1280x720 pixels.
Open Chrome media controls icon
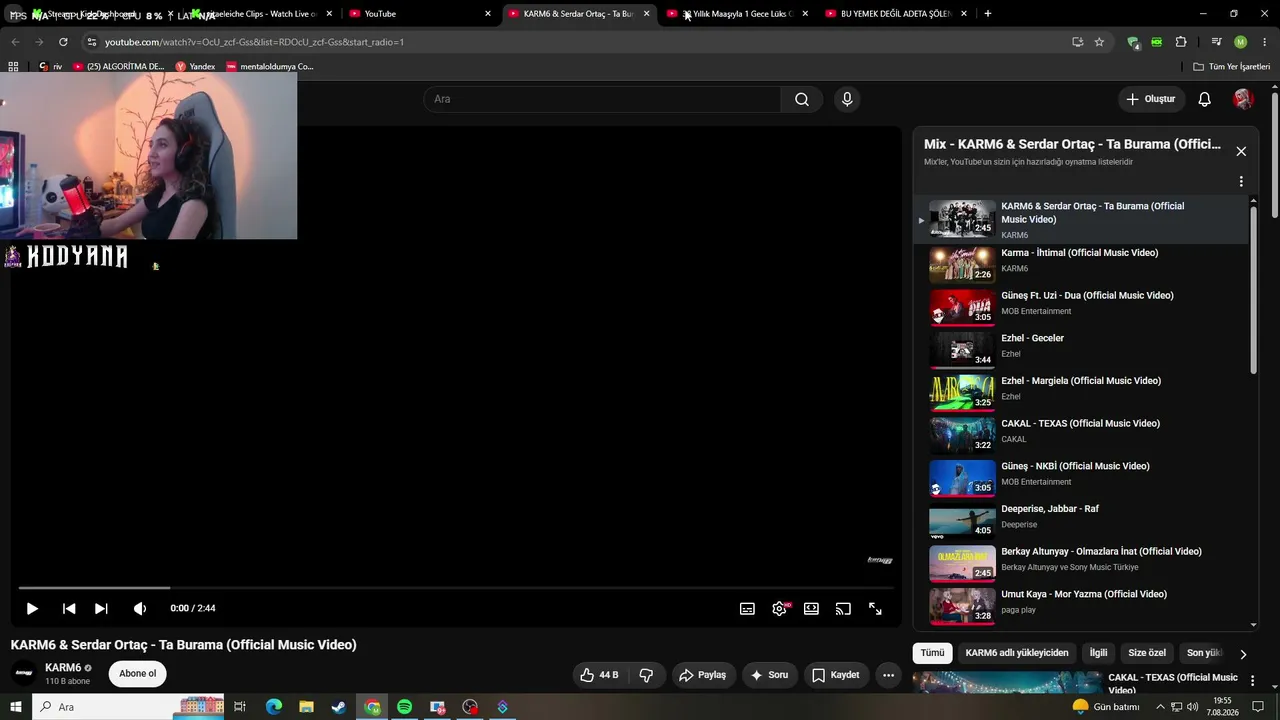coord(1216,42)
